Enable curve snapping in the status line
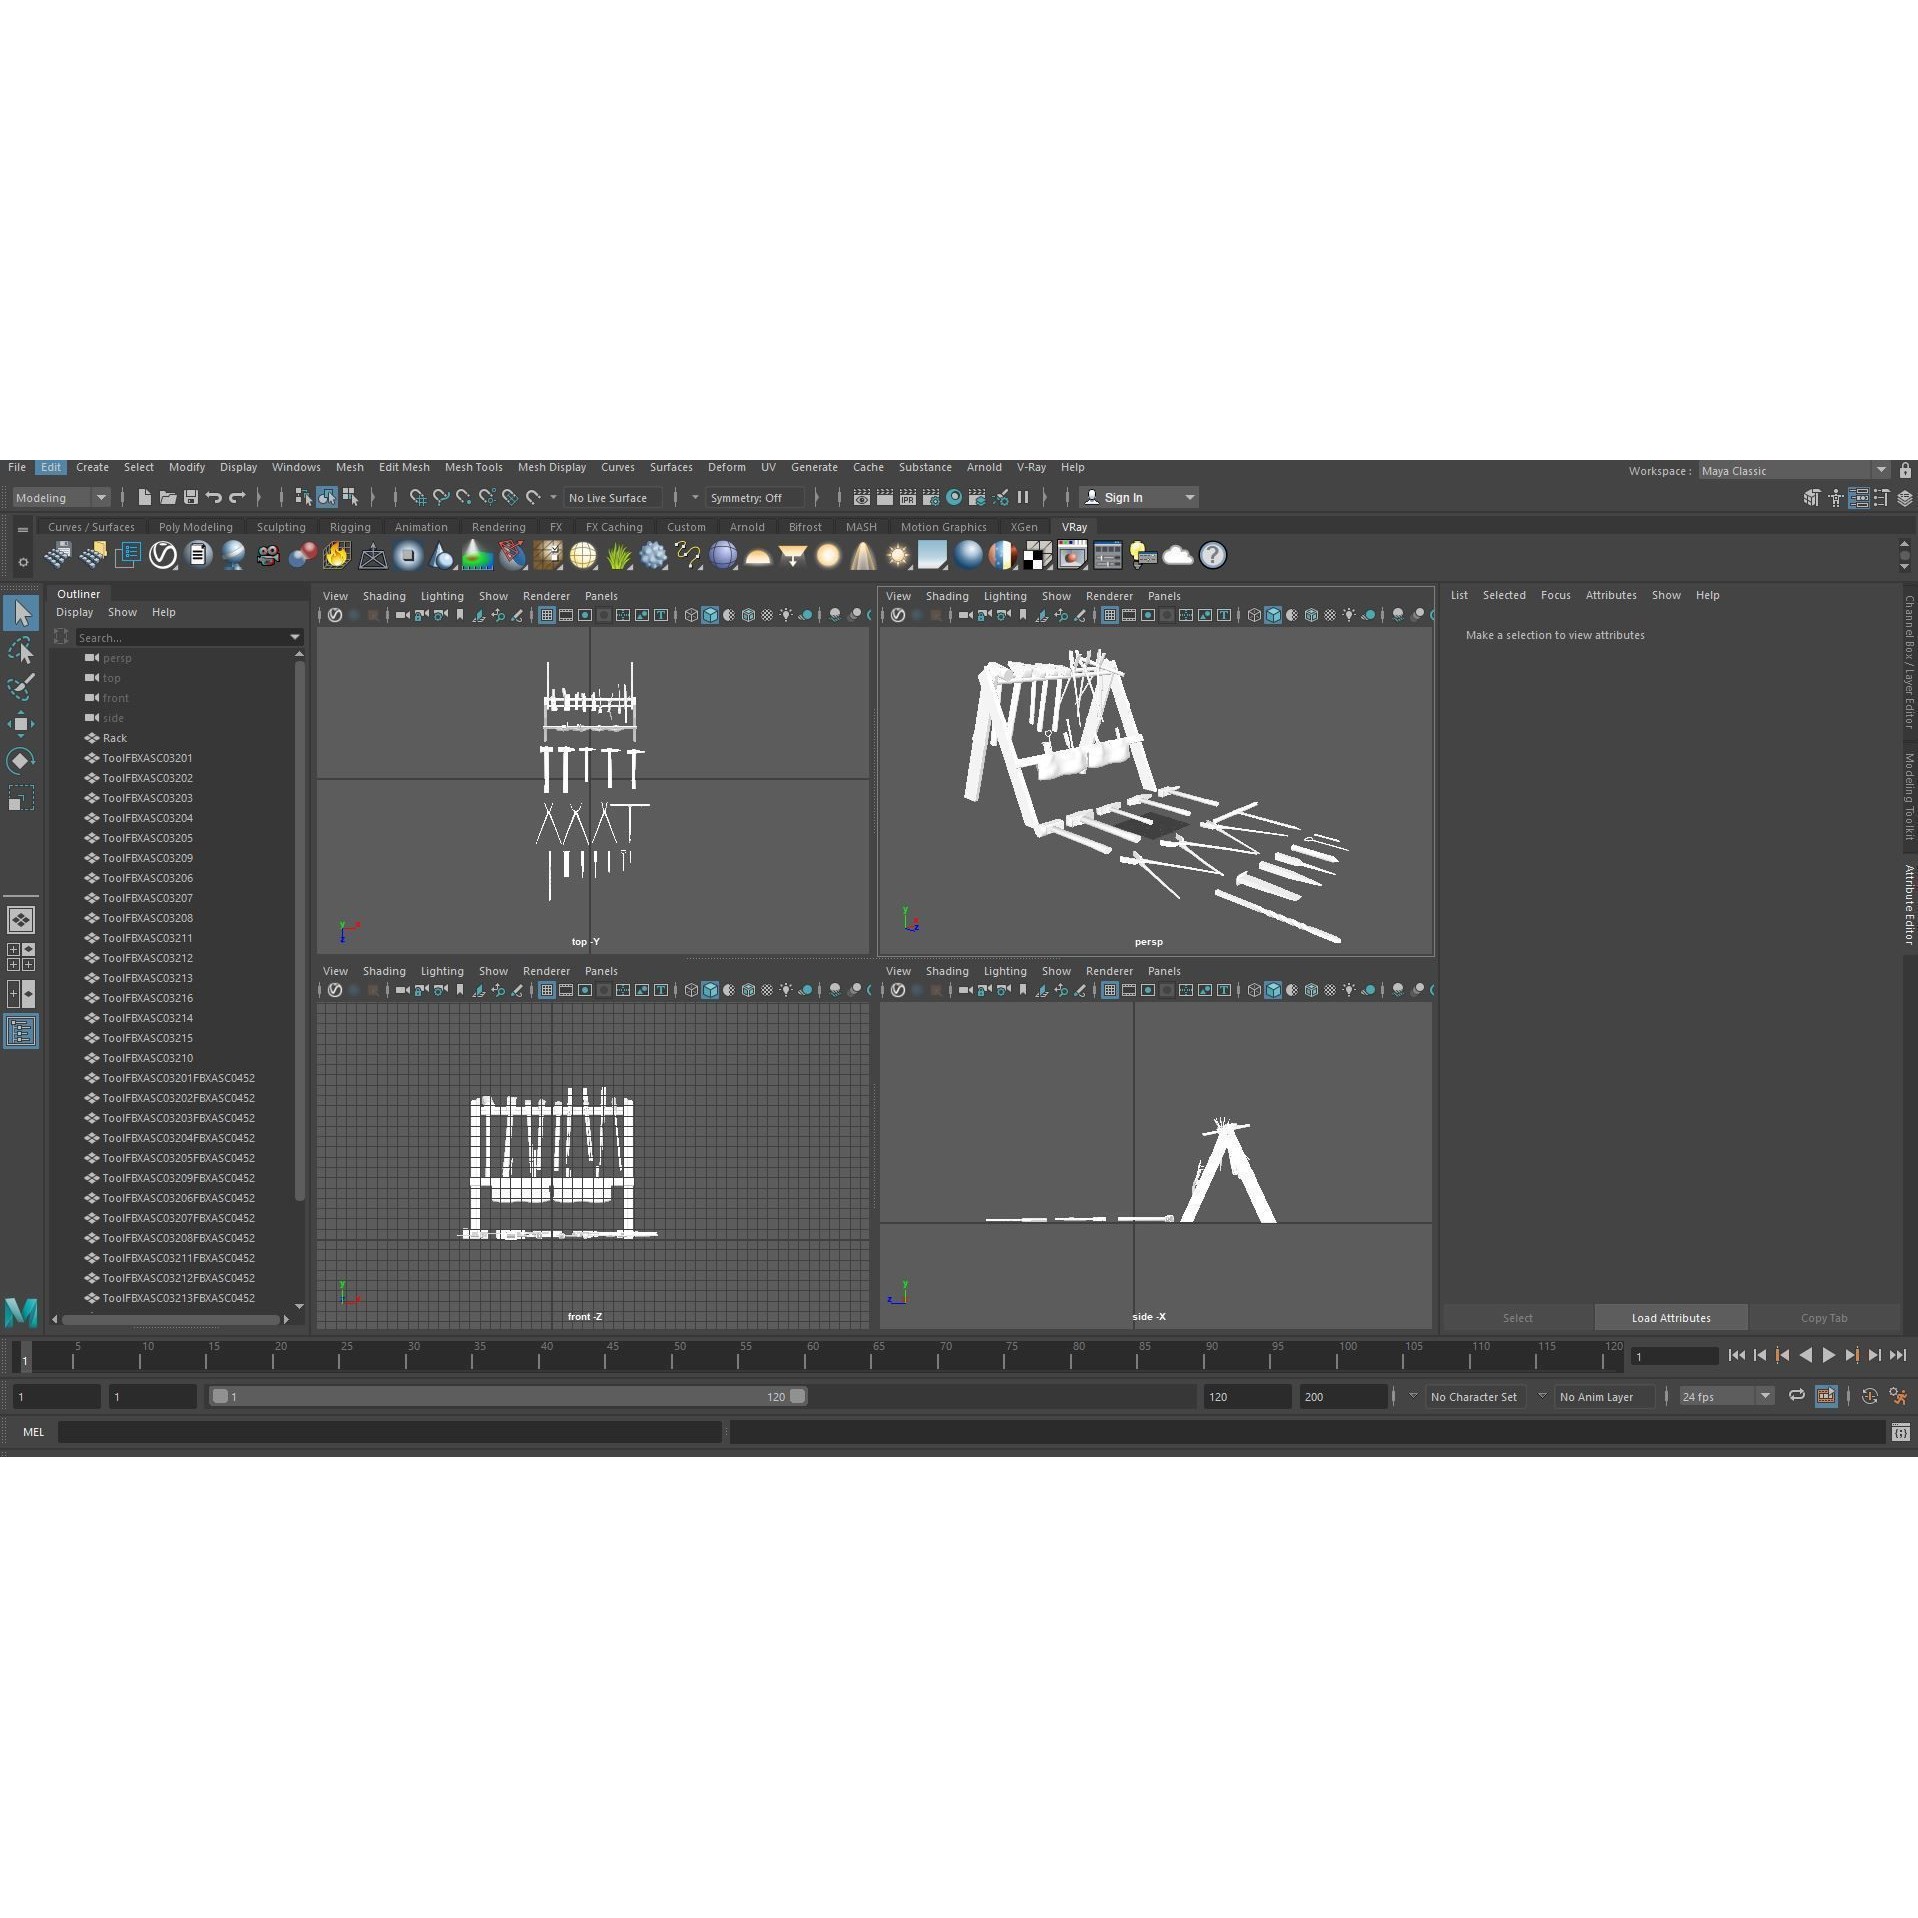1918x1918 pixels. pyautogui.click(x=441, y=497)
